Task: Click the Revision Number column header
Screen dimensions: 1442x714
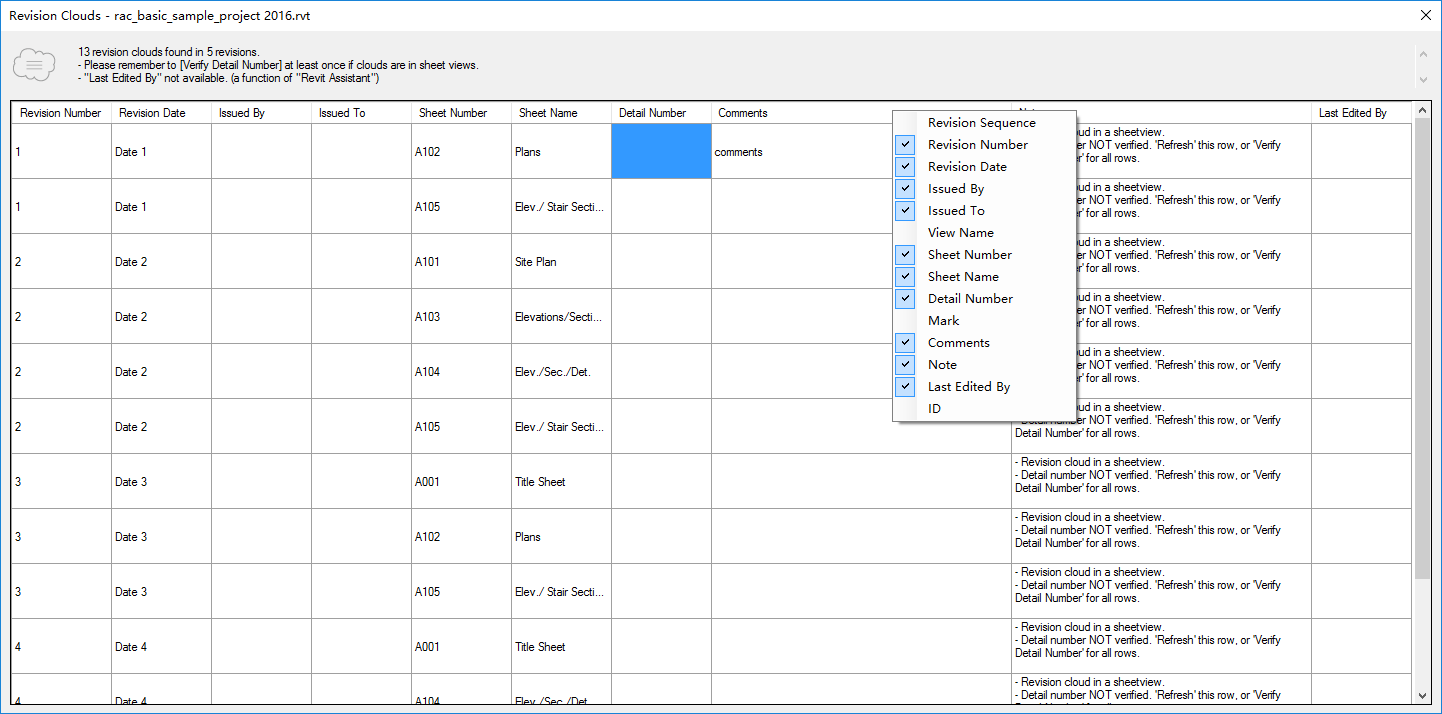Action: pos(60,113)
